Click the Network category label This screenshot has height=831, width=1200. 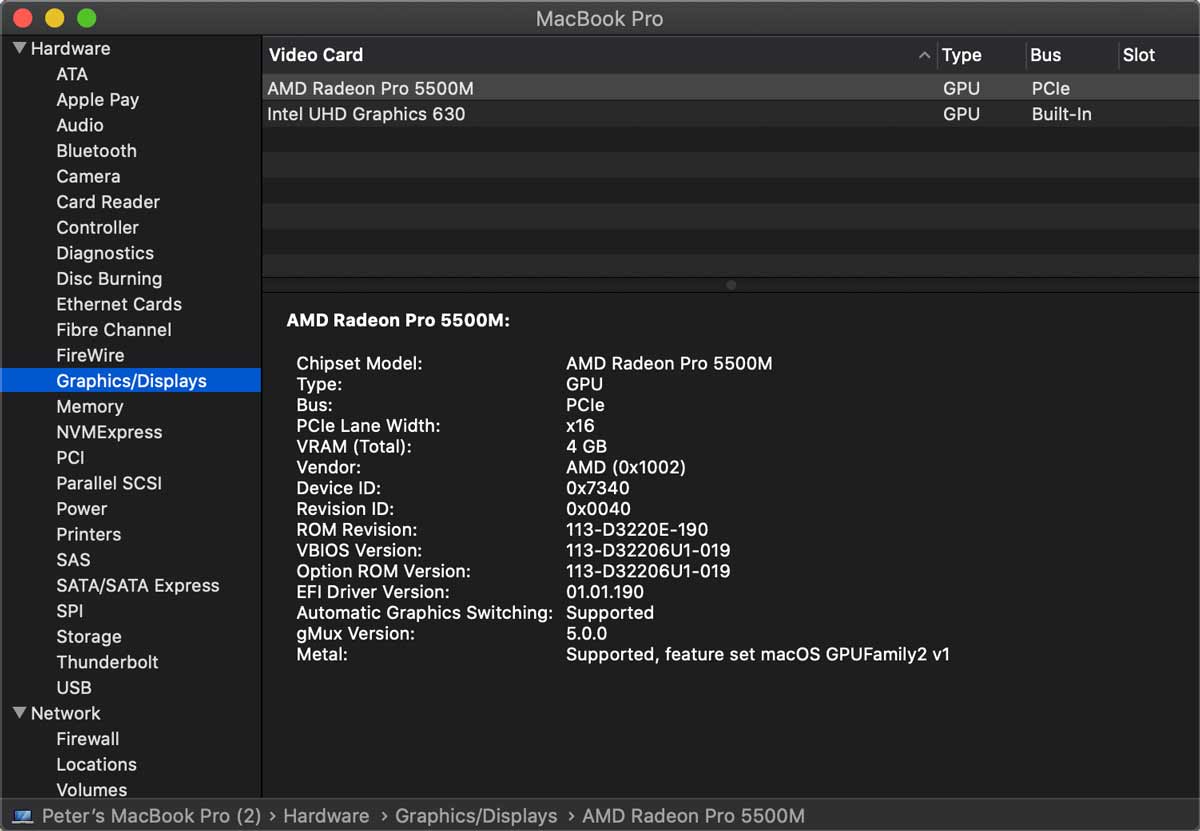[x=65, y=713]
